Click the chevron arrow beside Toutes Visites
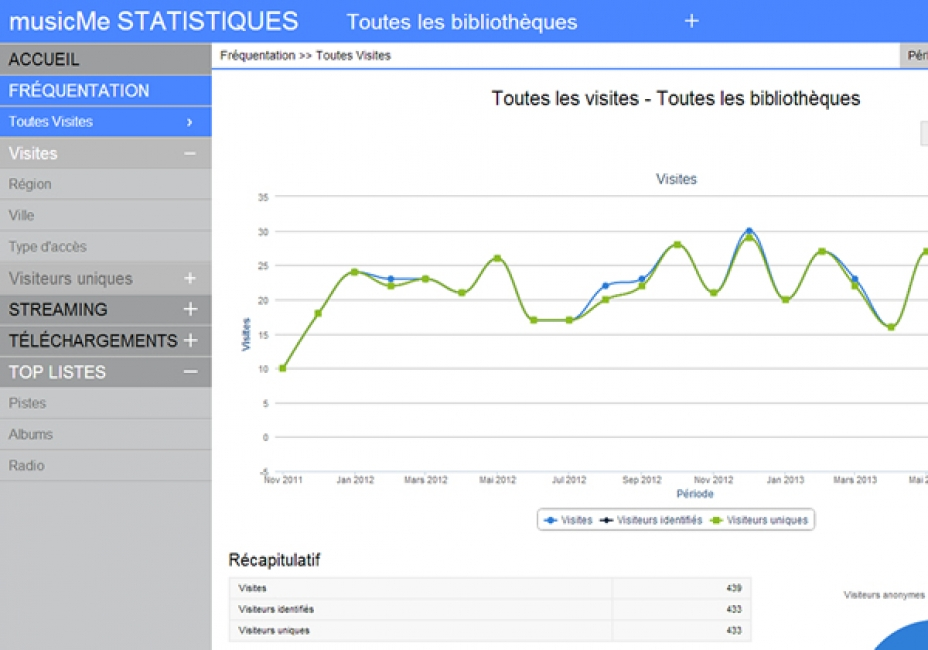This screenshot has width=928, height=650. click(x=189, y=123)
